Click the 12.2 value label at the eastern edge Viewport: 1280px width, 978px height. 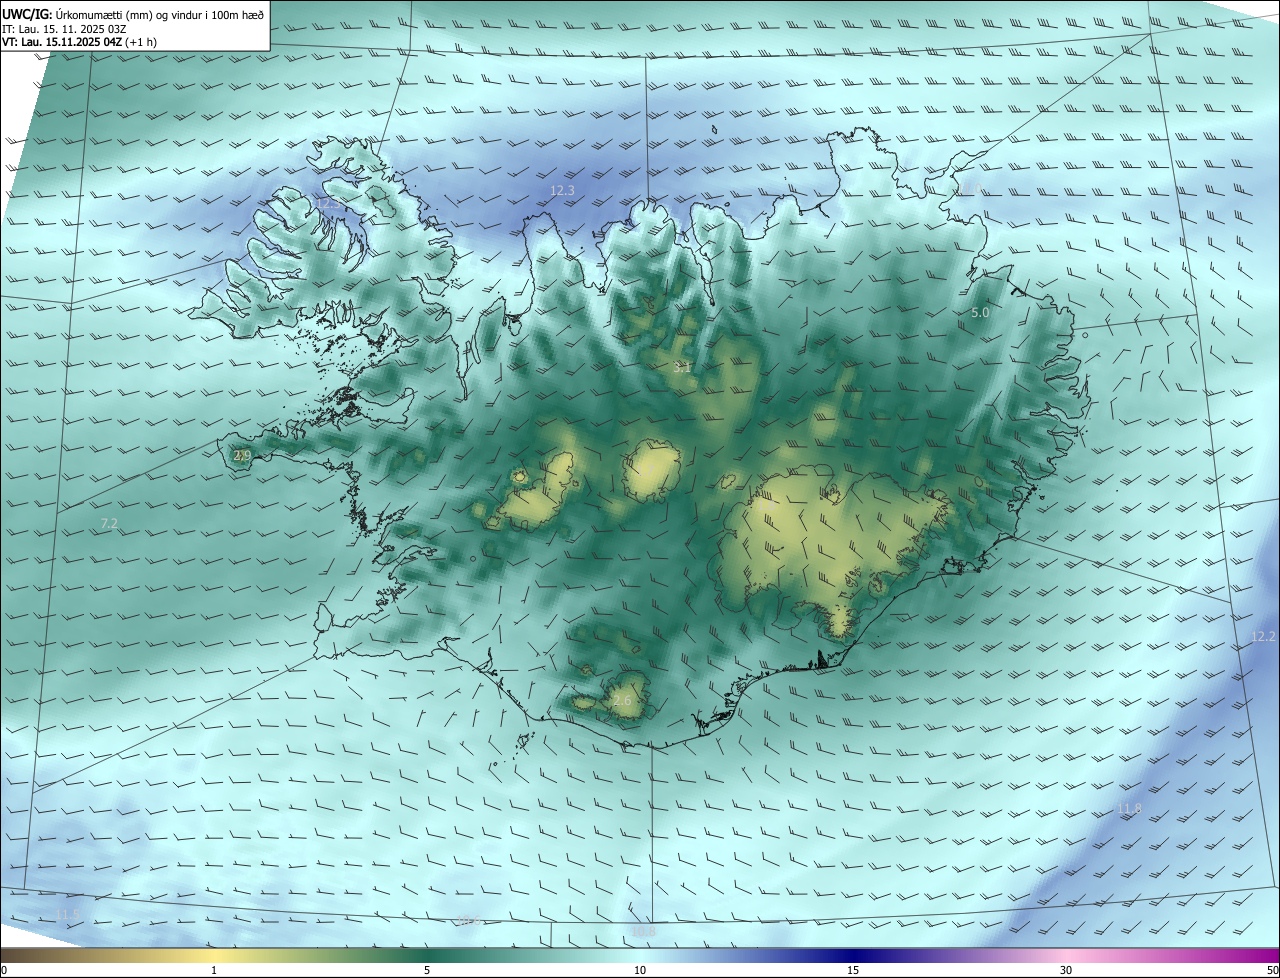(1263, 637)
